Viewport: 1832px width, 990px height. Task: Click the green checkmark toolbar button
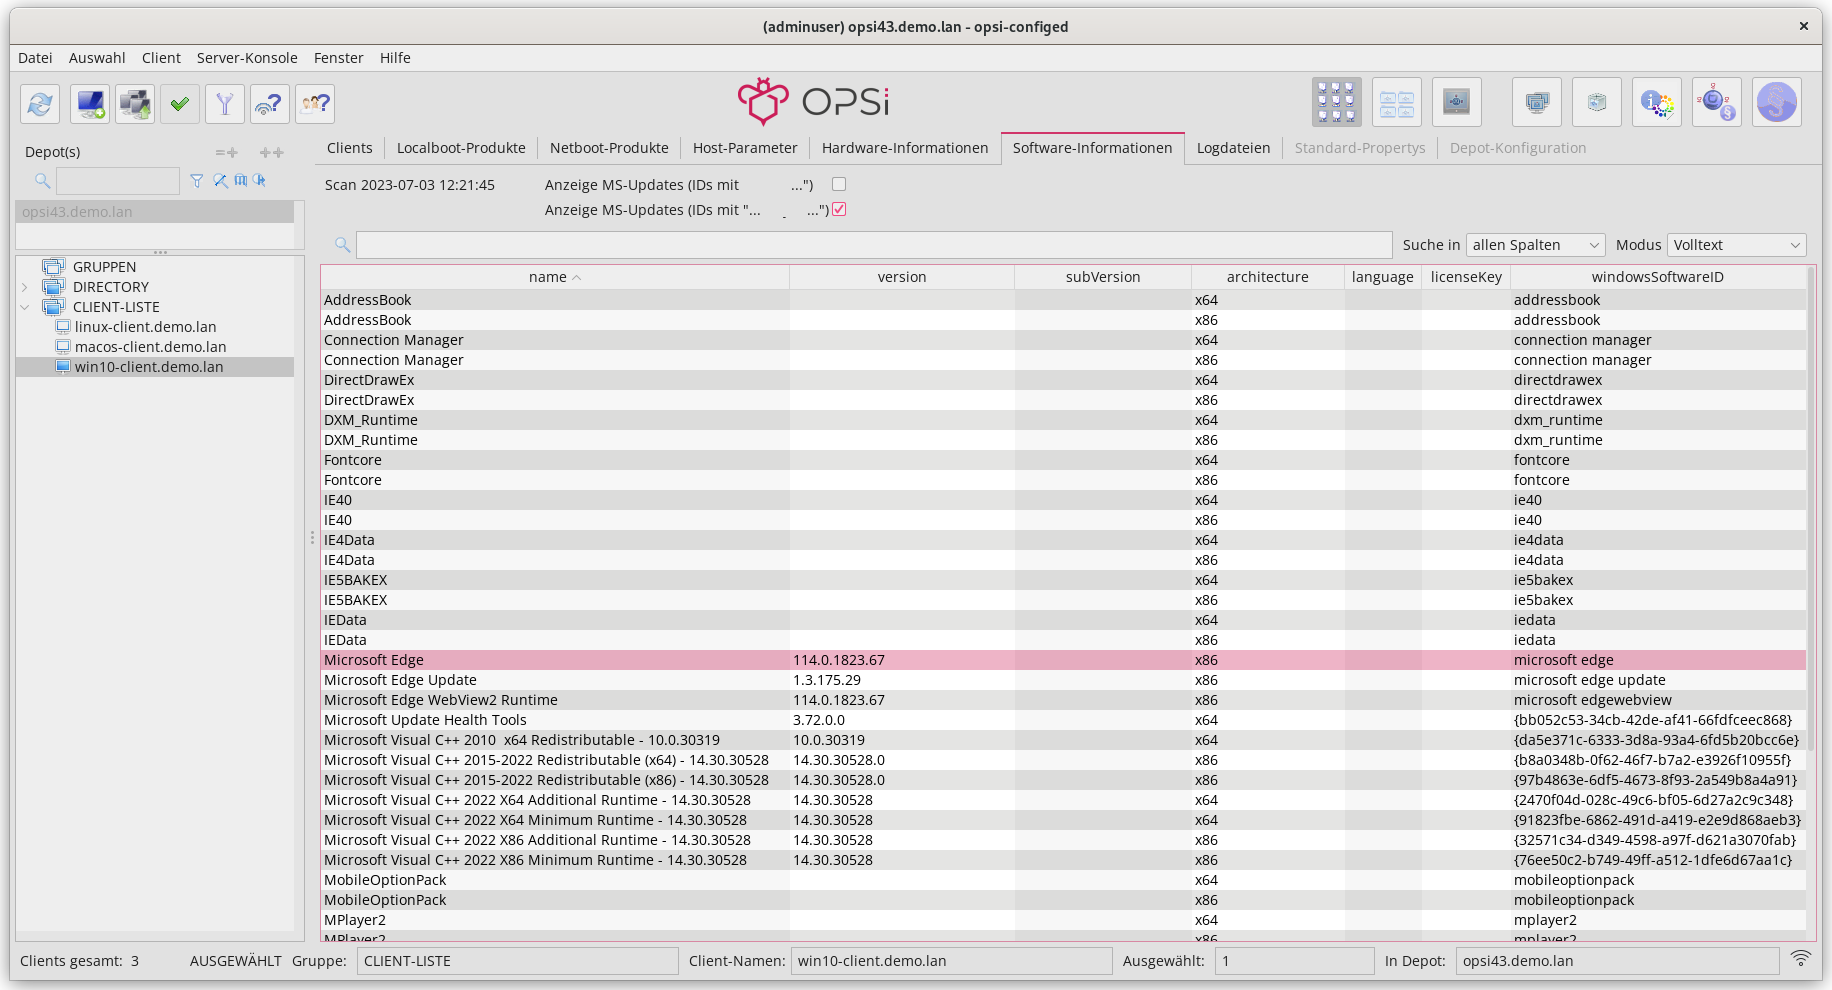[180, 104]
